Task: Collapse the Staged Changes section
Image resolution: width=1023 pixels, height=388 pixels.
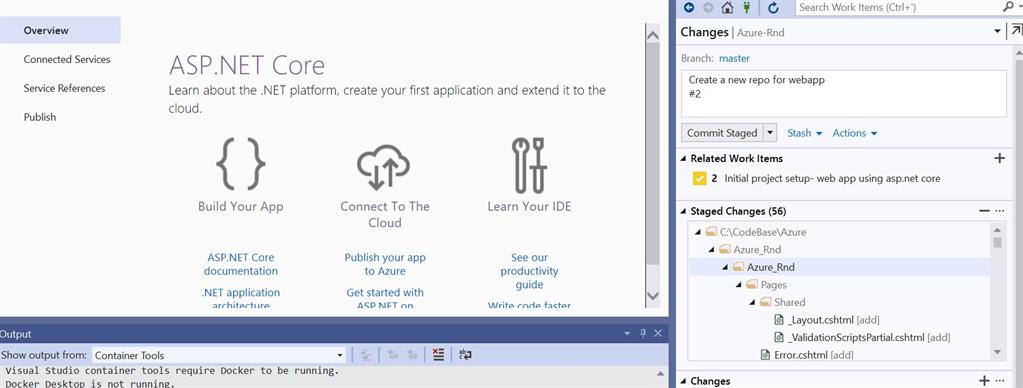Action: pyautogui.click(x=684, y=211)
